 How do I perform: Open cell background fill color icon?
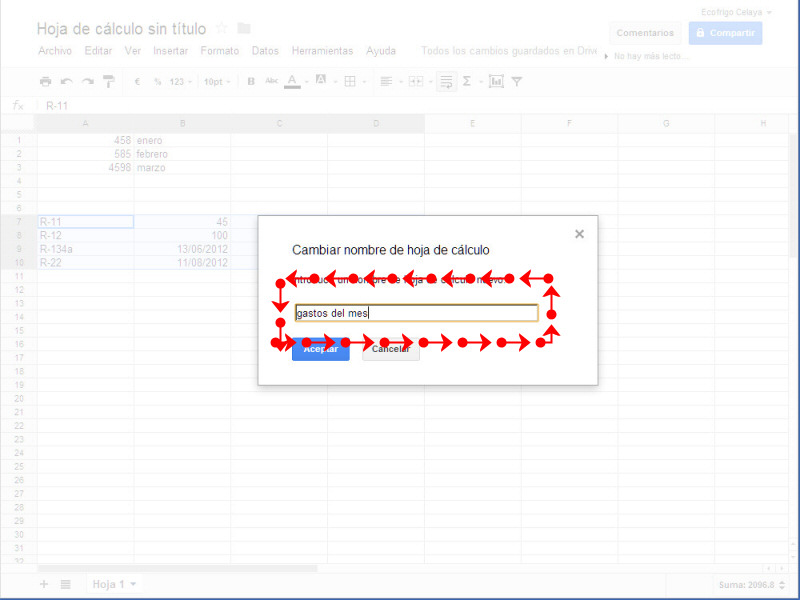click(x=321, y=80)
